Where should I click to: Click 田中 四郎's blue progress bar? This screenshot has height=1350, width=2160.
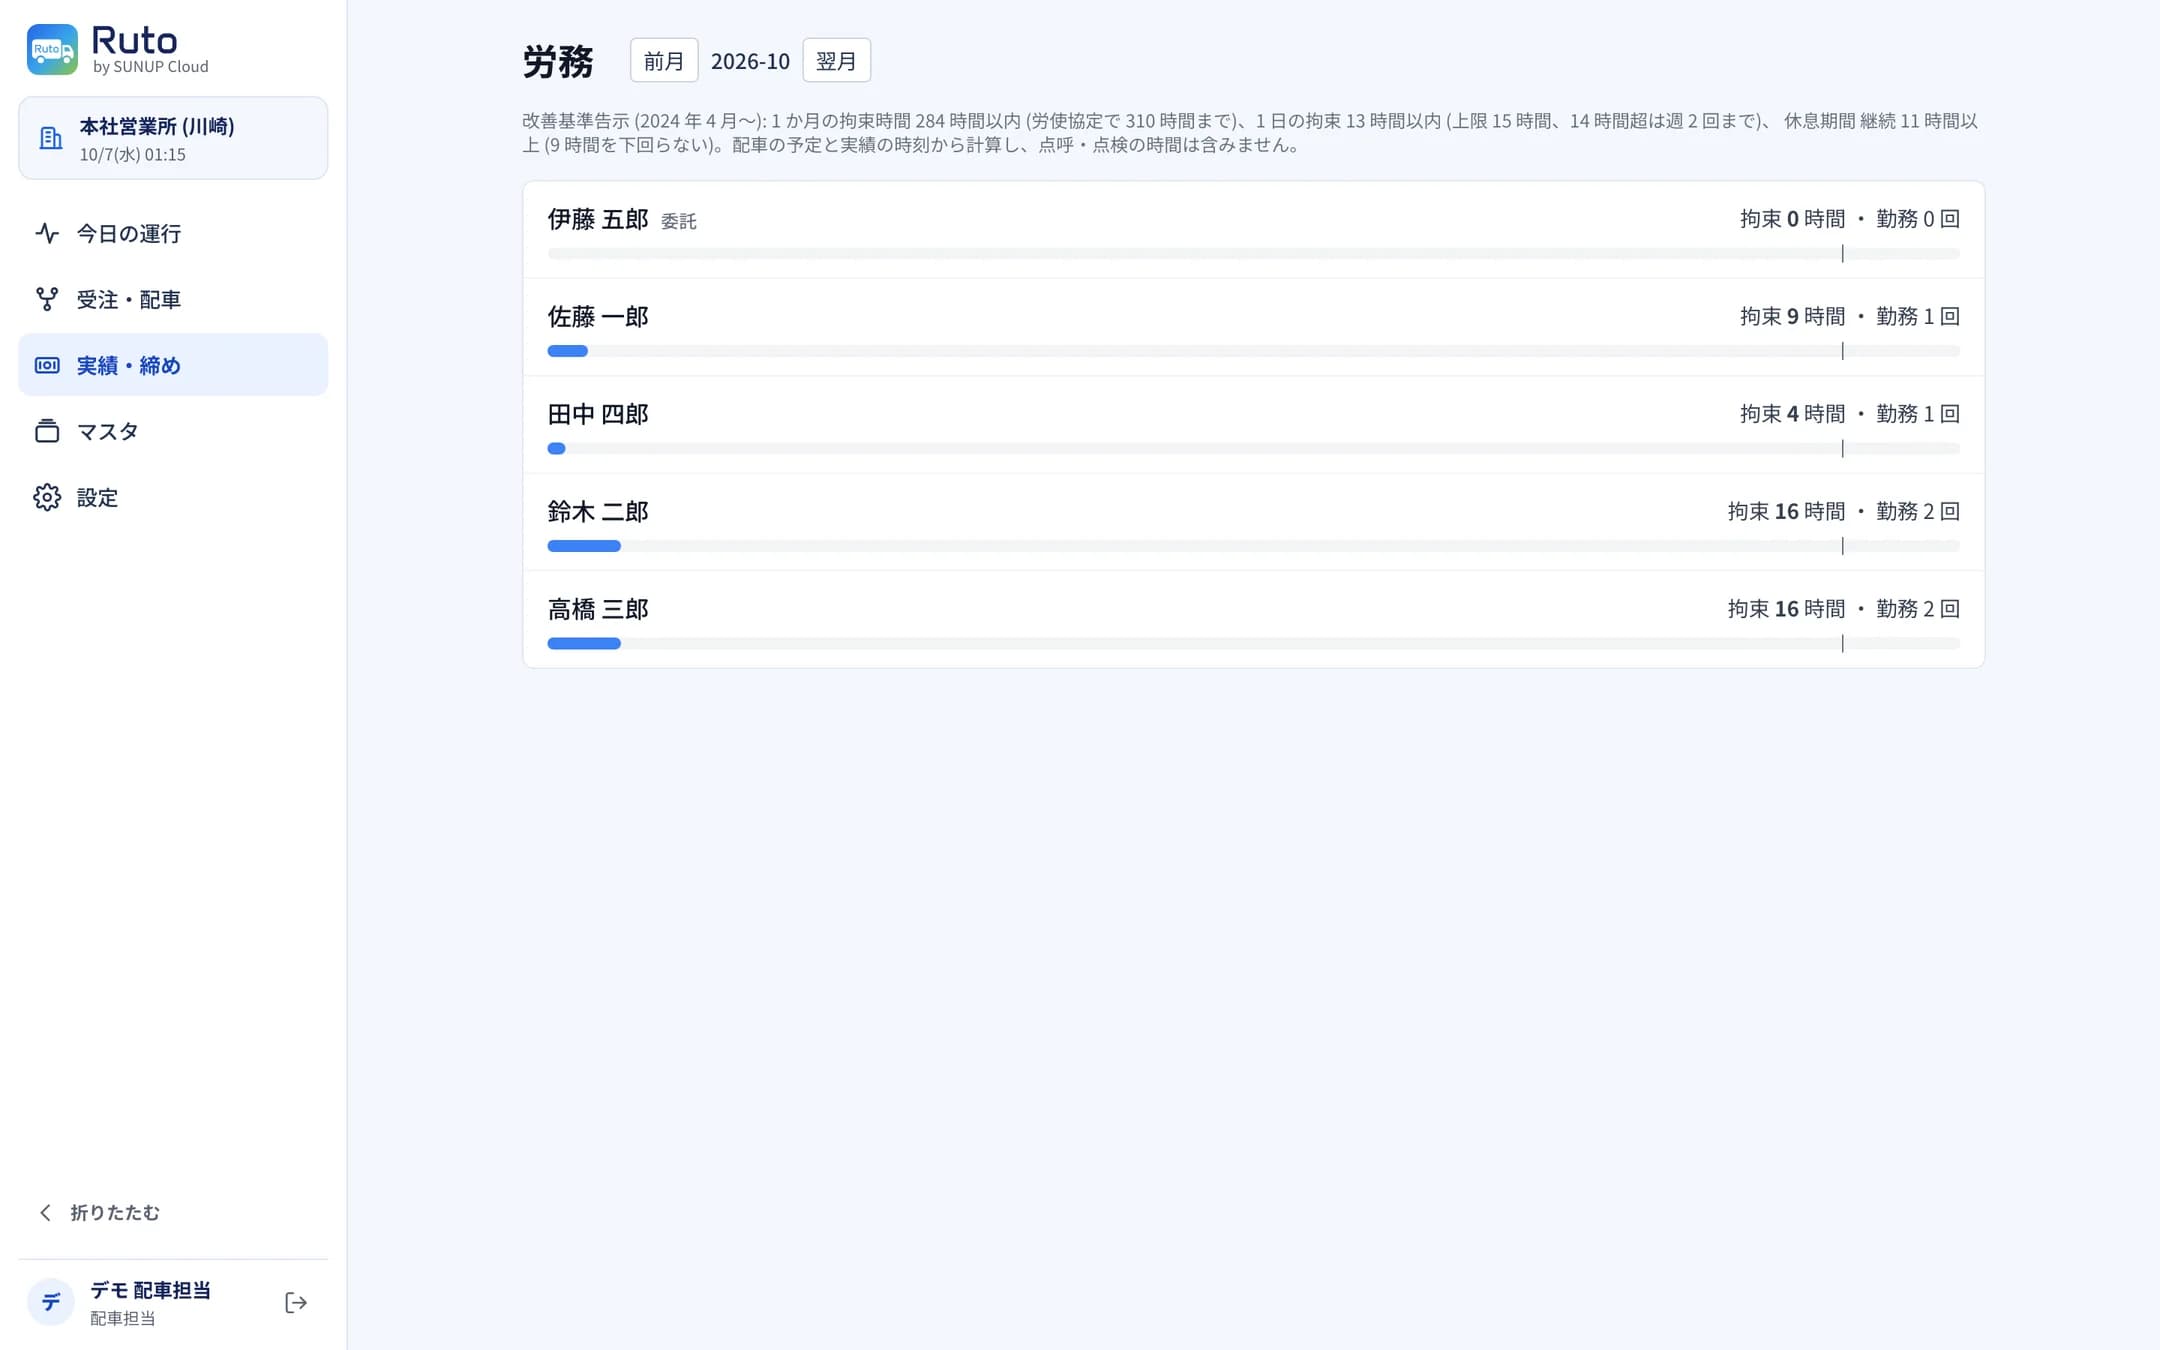[x=556, y=449]
